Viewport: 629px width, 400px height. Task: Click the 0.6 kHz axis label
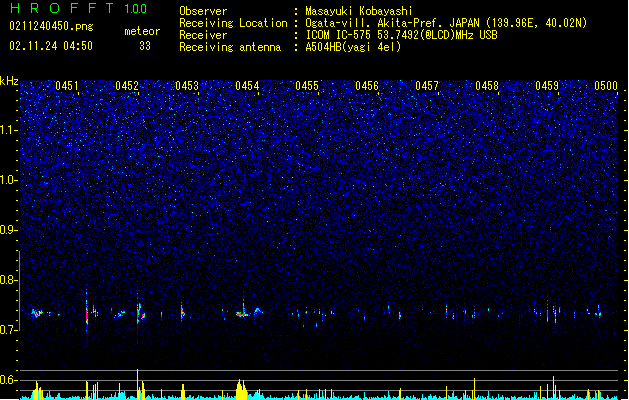(x=9, y=380)
